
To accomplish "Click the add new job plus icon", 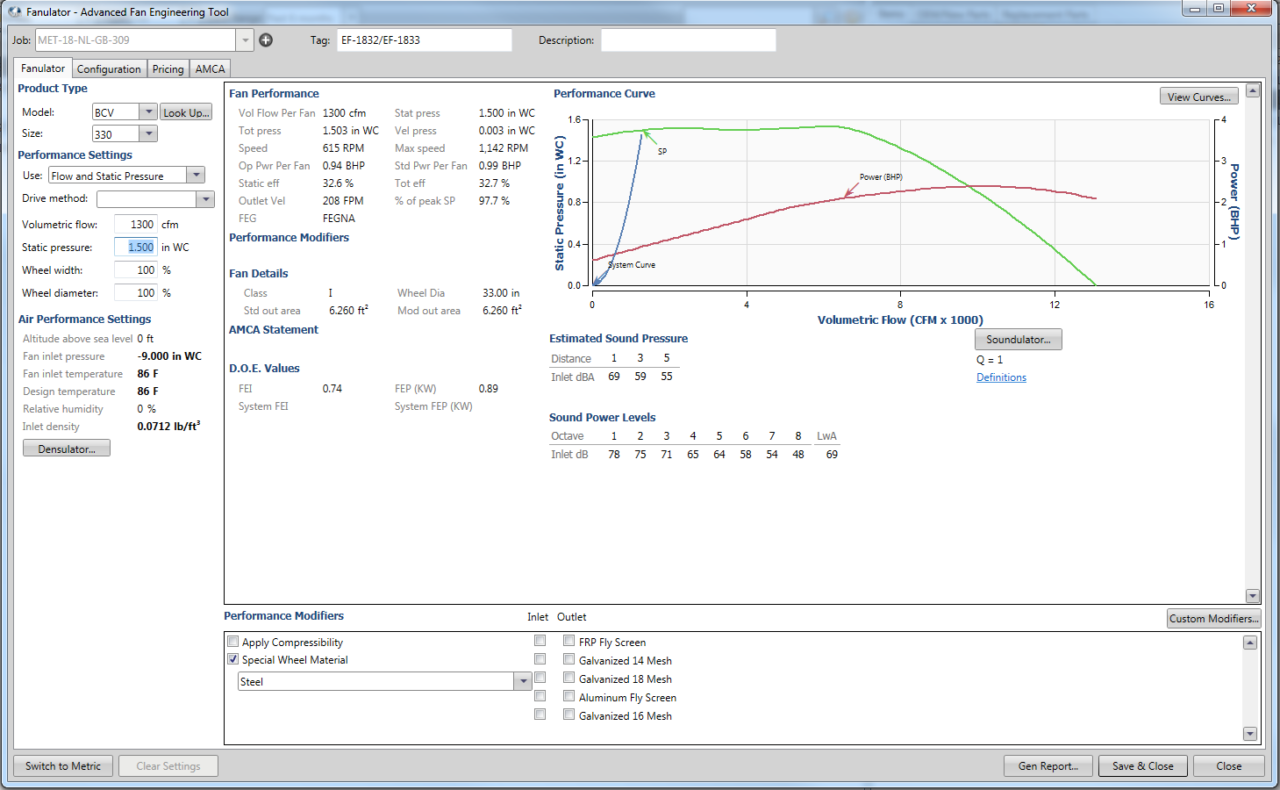I will [266, 40].
